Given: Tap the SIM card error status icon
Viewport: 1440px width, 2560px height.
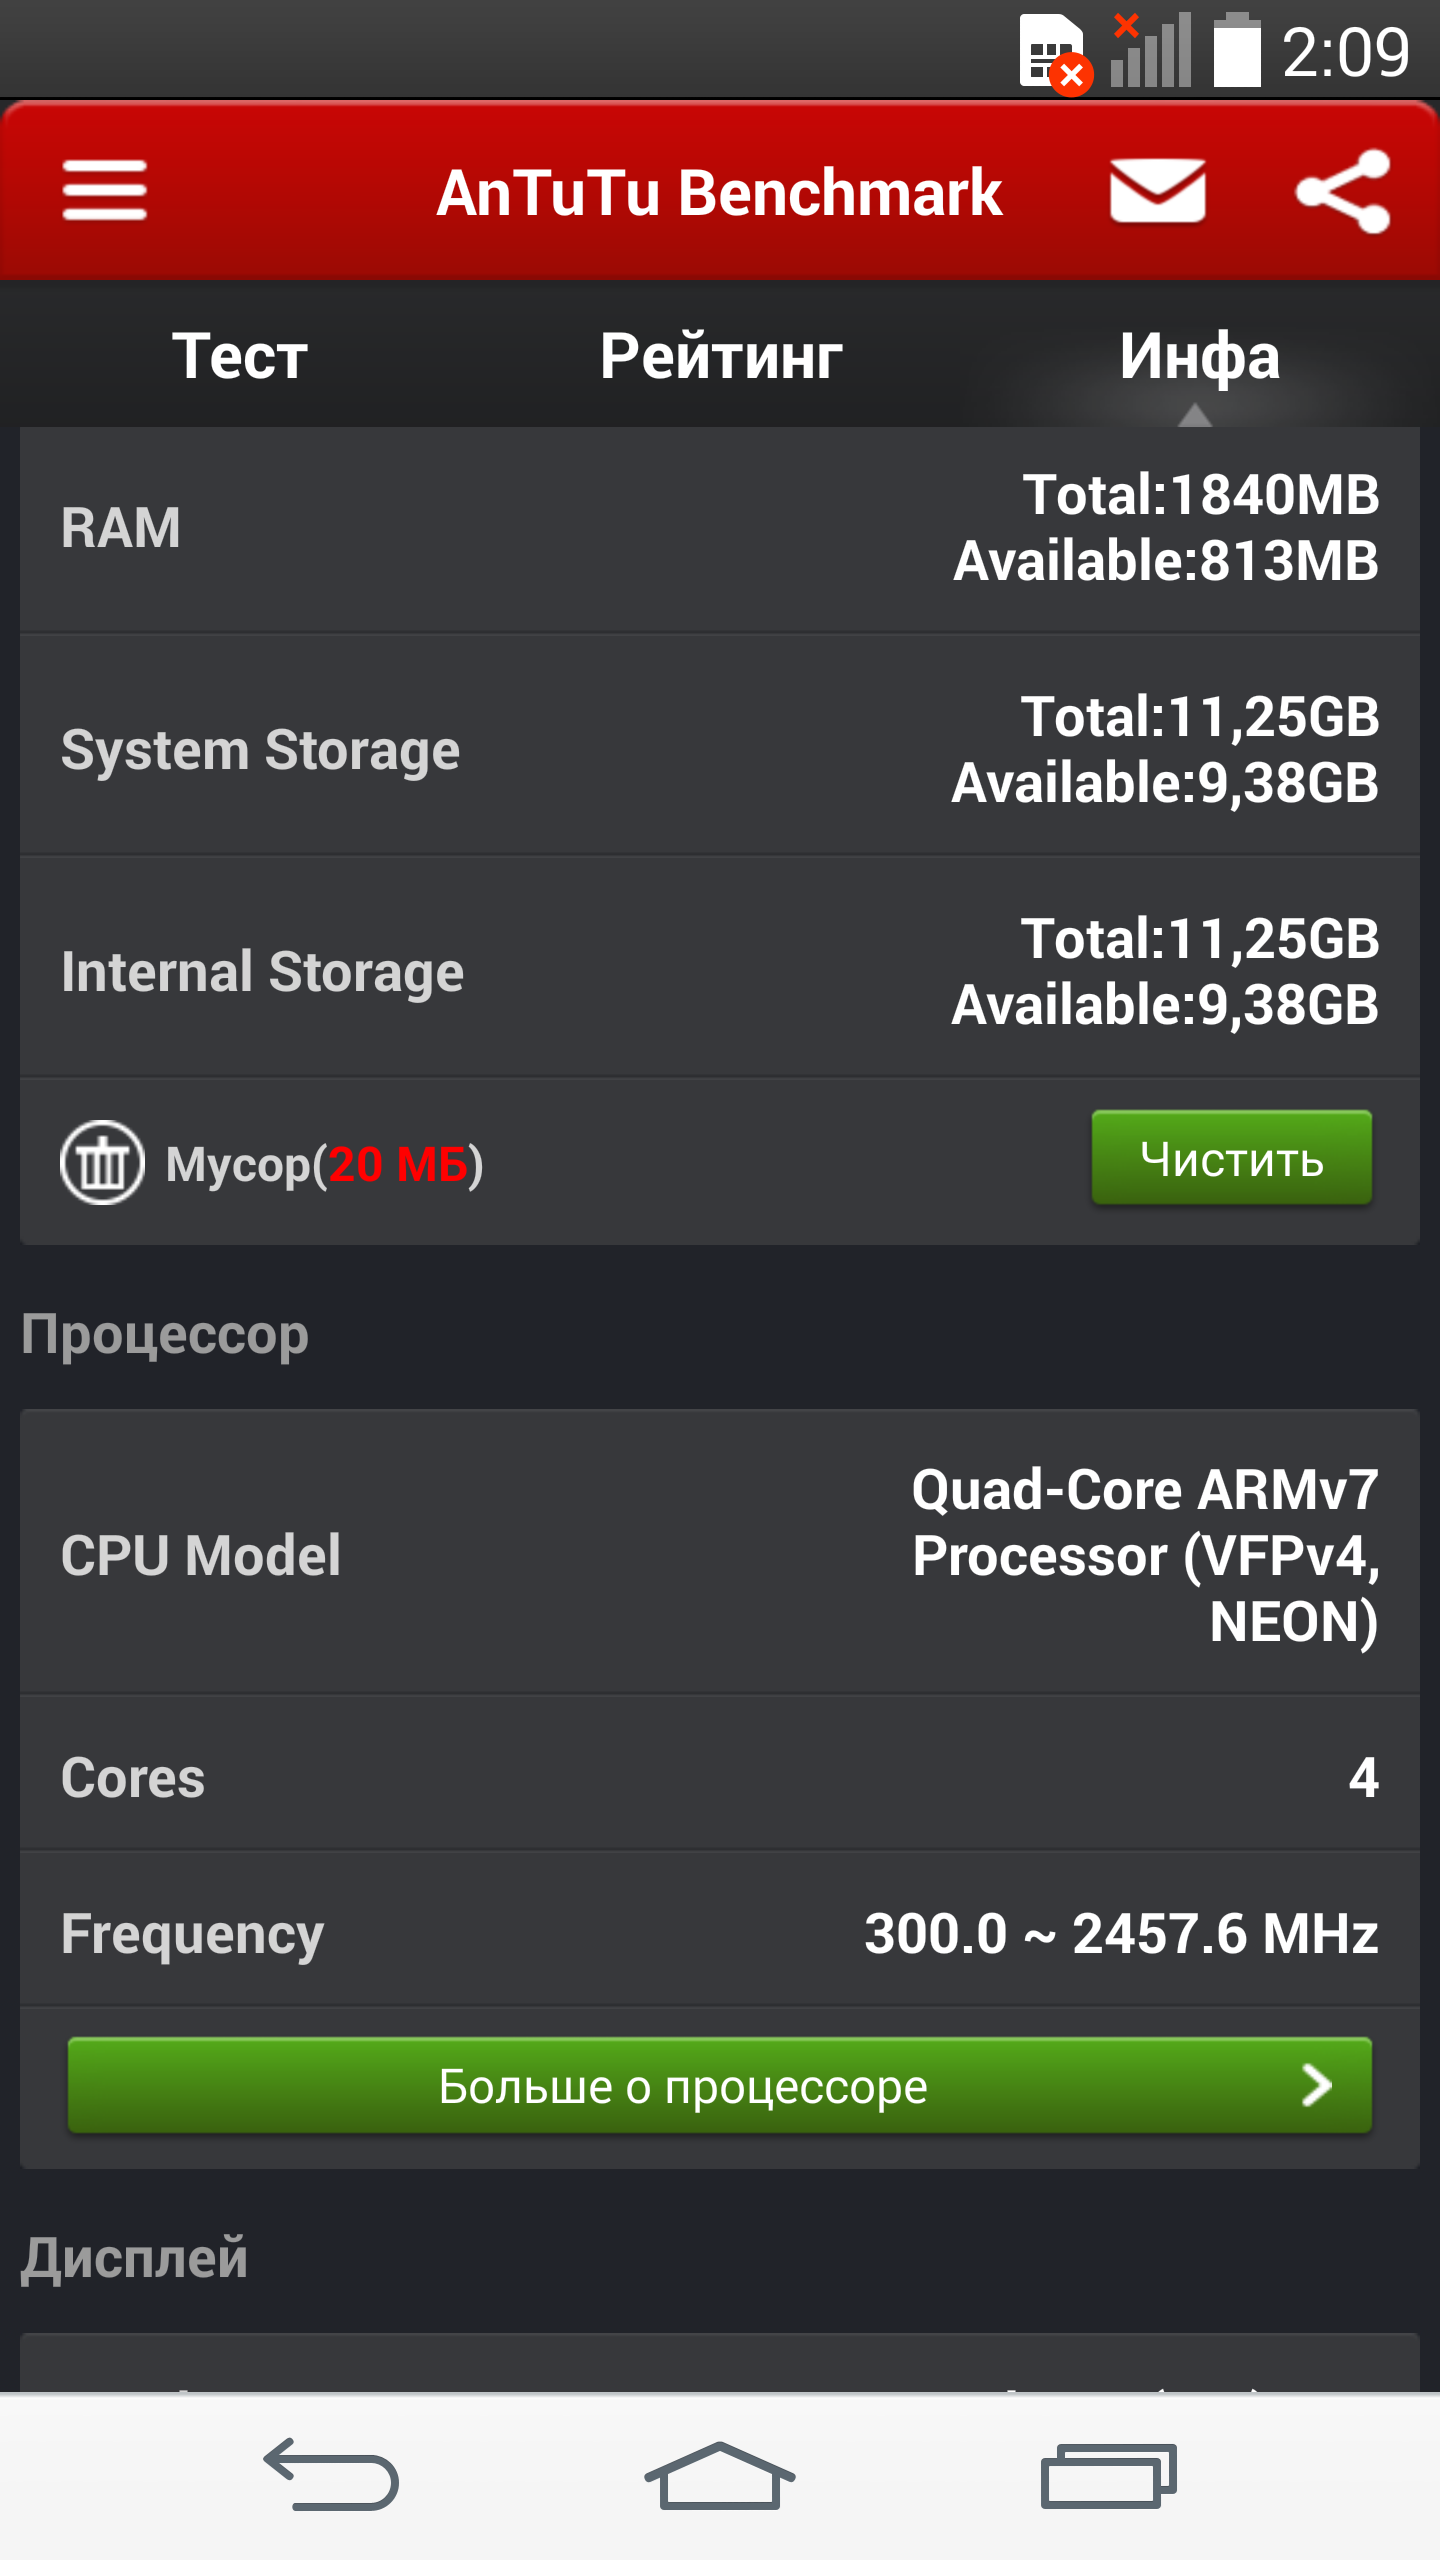Looking at the screenshot, I should pyautogui.click(x=1055, y=54).
